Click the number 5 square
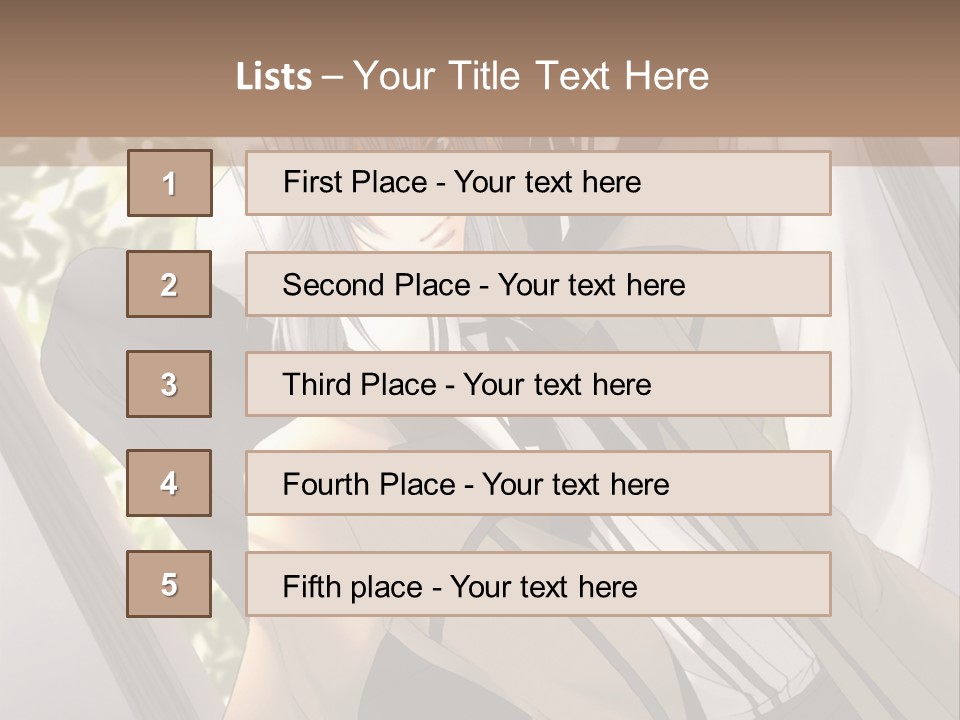 [169, 584]
